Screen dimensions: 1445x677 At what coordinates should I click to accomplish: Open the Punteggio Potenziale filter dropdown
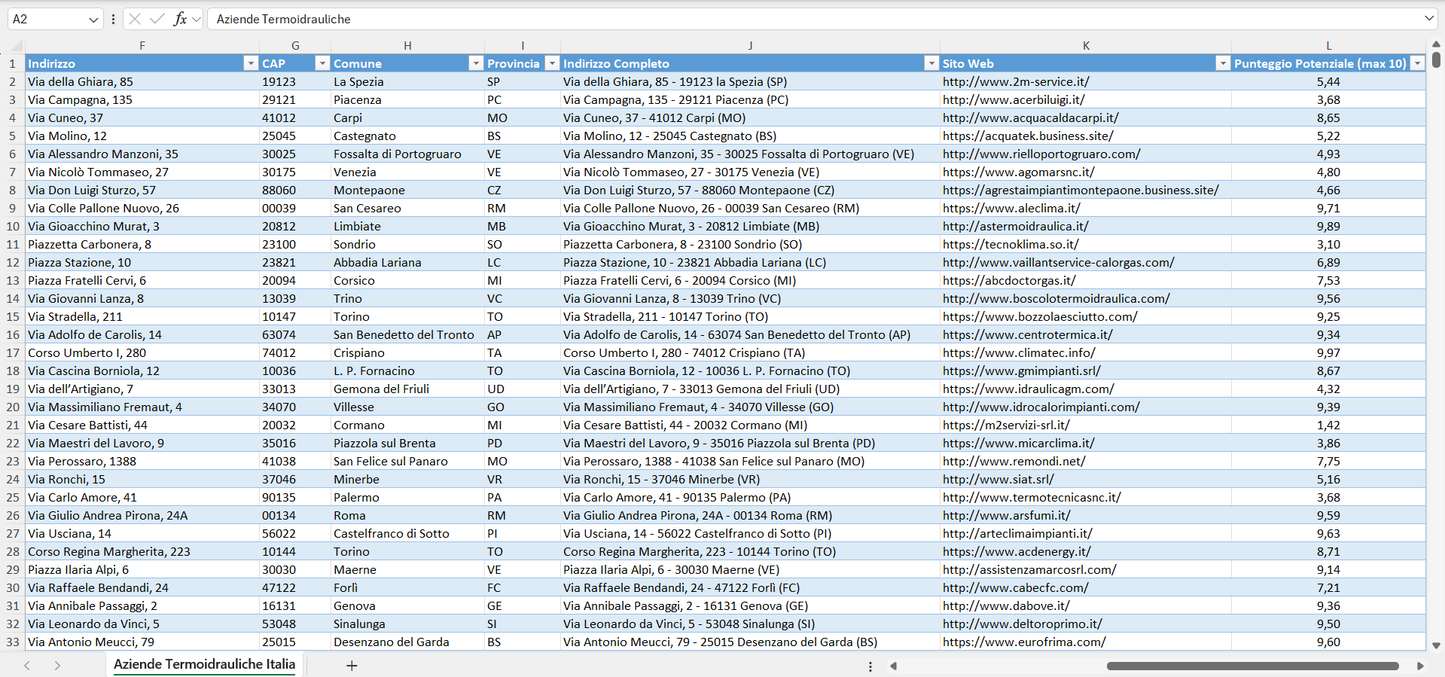1418,62
